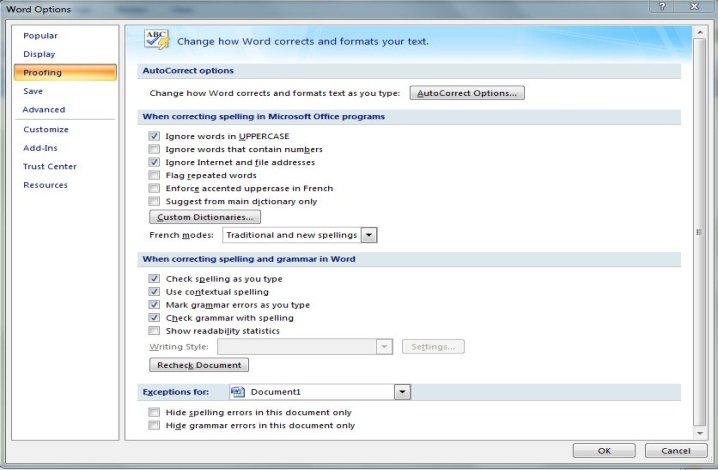This screenshot has height=470, width=718.
Task: Select the Save category
Action: tap(33, 91)
